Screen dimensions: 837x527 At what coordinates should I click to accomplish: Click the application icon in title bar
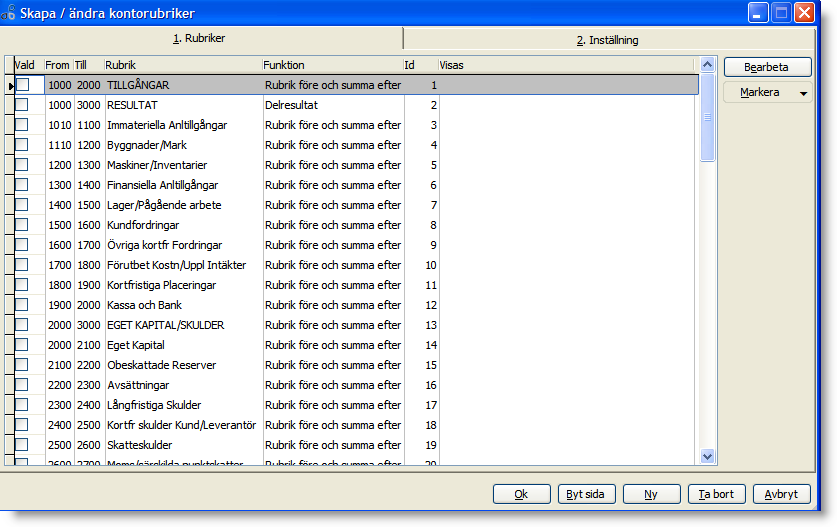tap(9, 13)
